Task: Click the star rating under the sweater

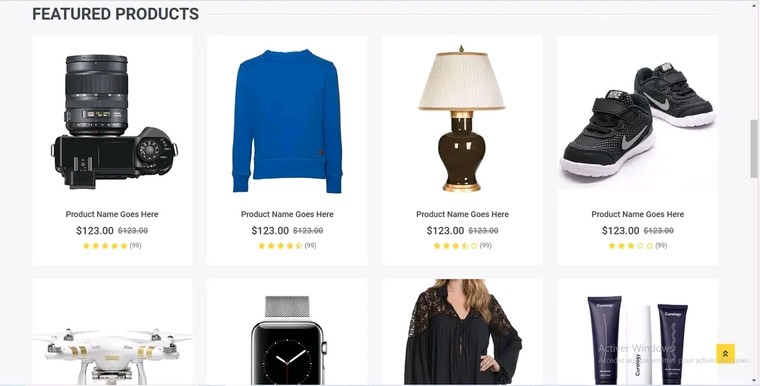Action: pyautogui.click(x=280, y=246)
